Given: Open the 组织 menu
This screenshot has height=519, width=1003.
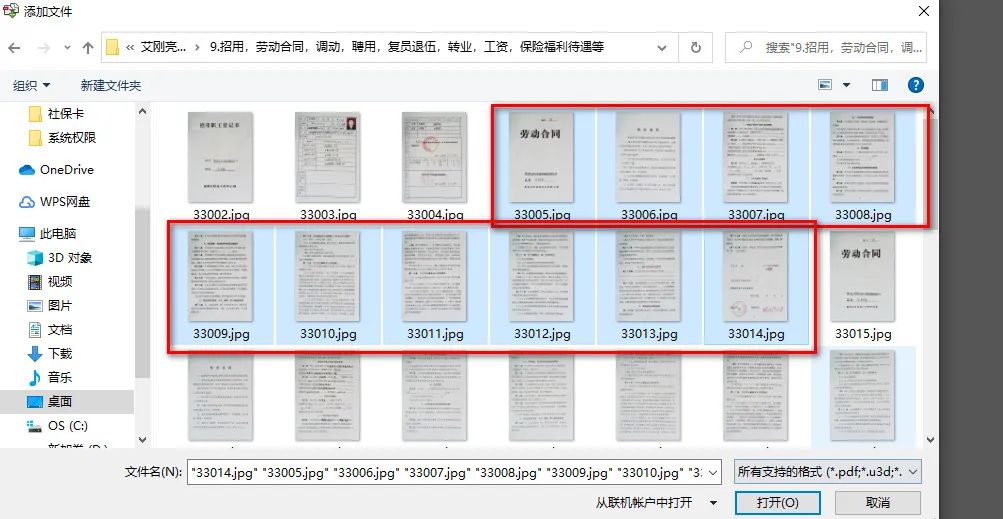Looking at the screenshot, I should (x=31, y=85).
